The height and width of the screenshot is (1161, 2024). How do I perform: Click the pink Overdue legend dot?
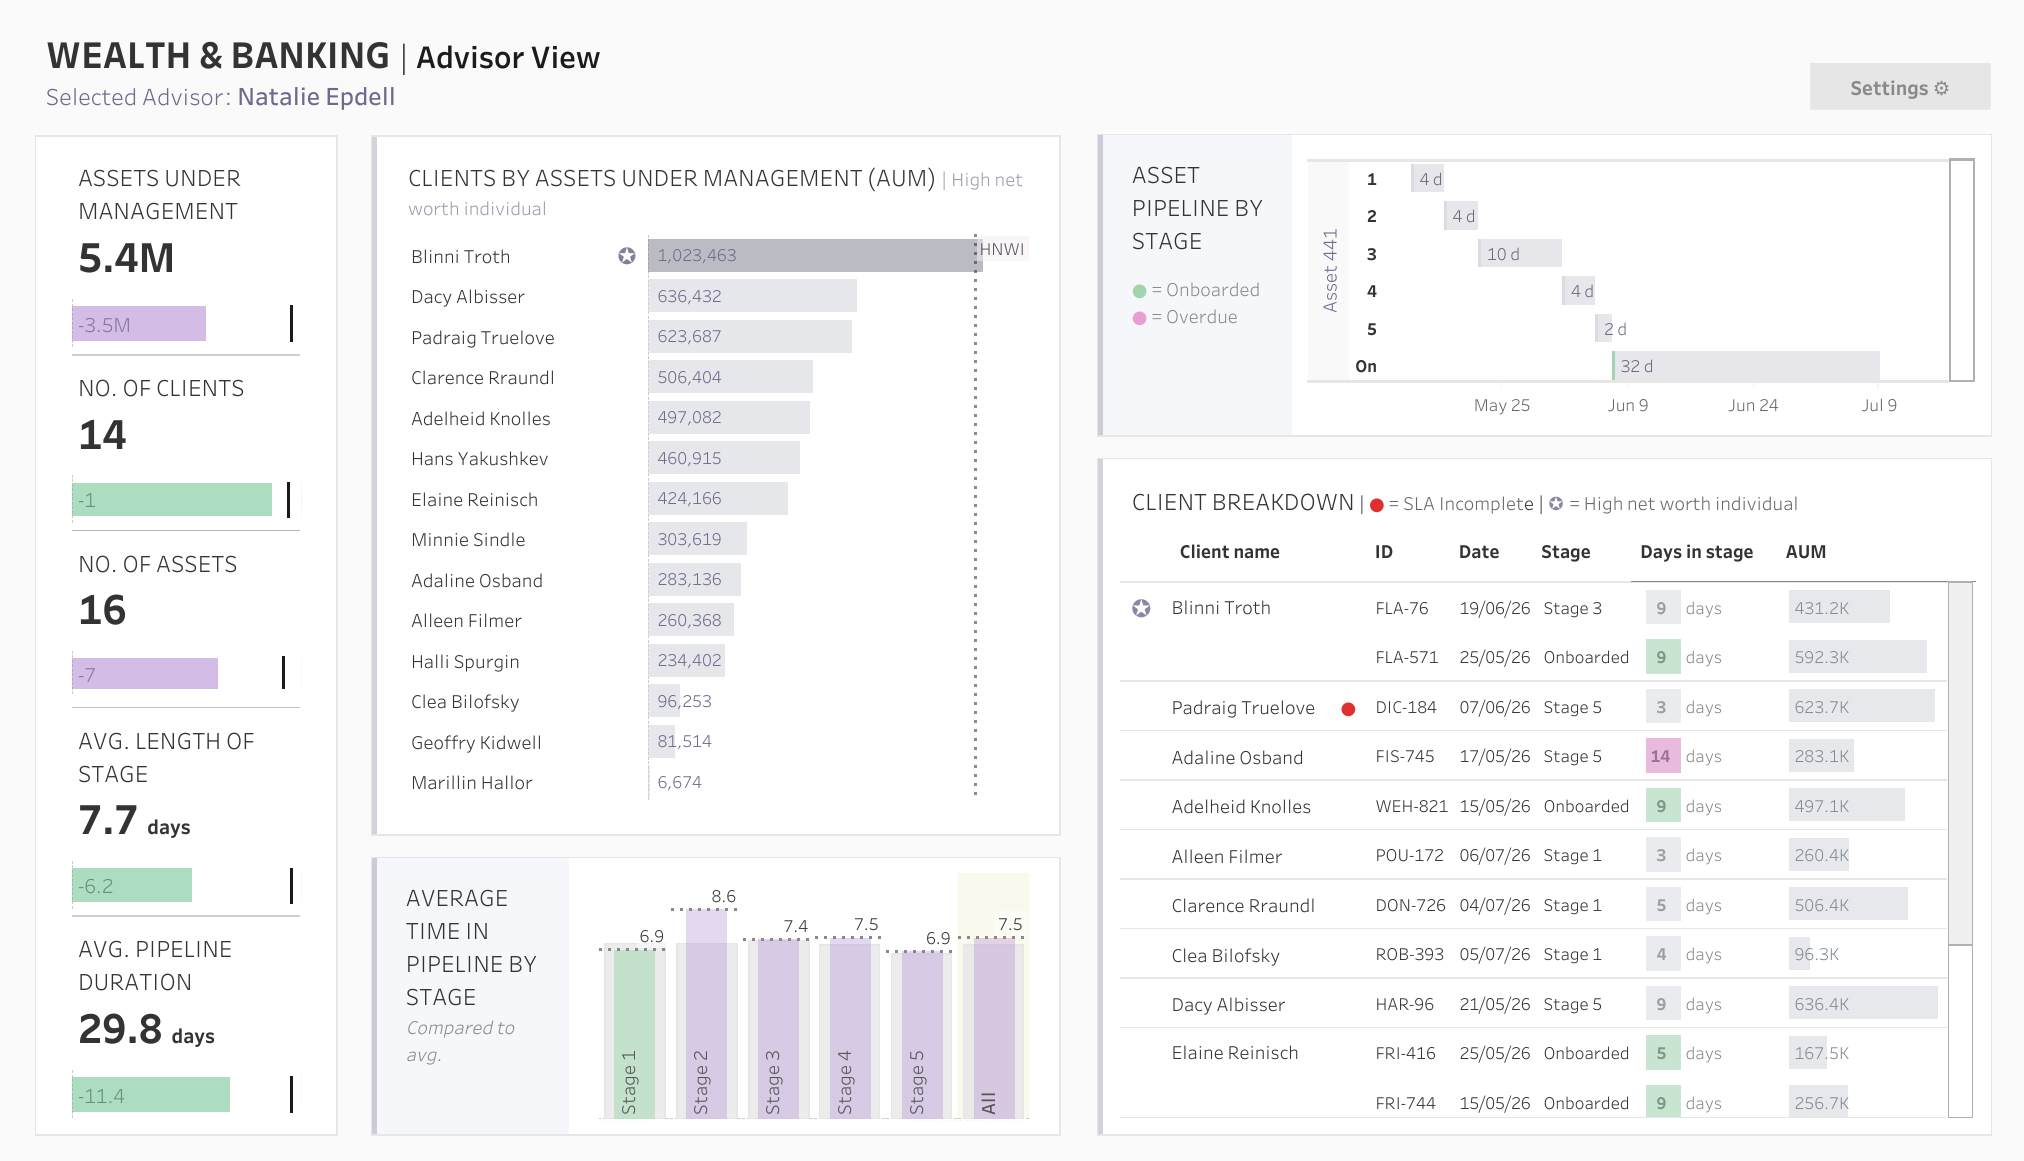click(1139, 318)
